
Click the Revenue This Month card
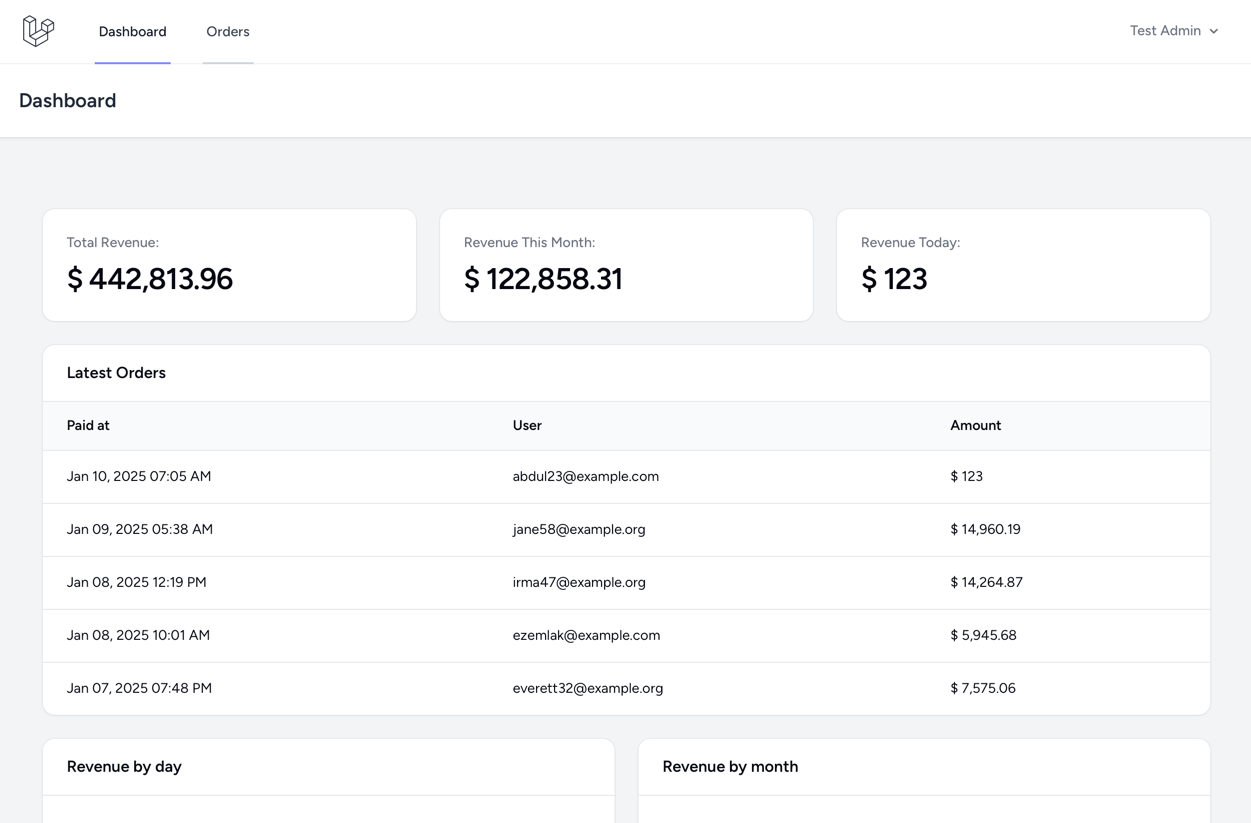(x=626, y=265)
